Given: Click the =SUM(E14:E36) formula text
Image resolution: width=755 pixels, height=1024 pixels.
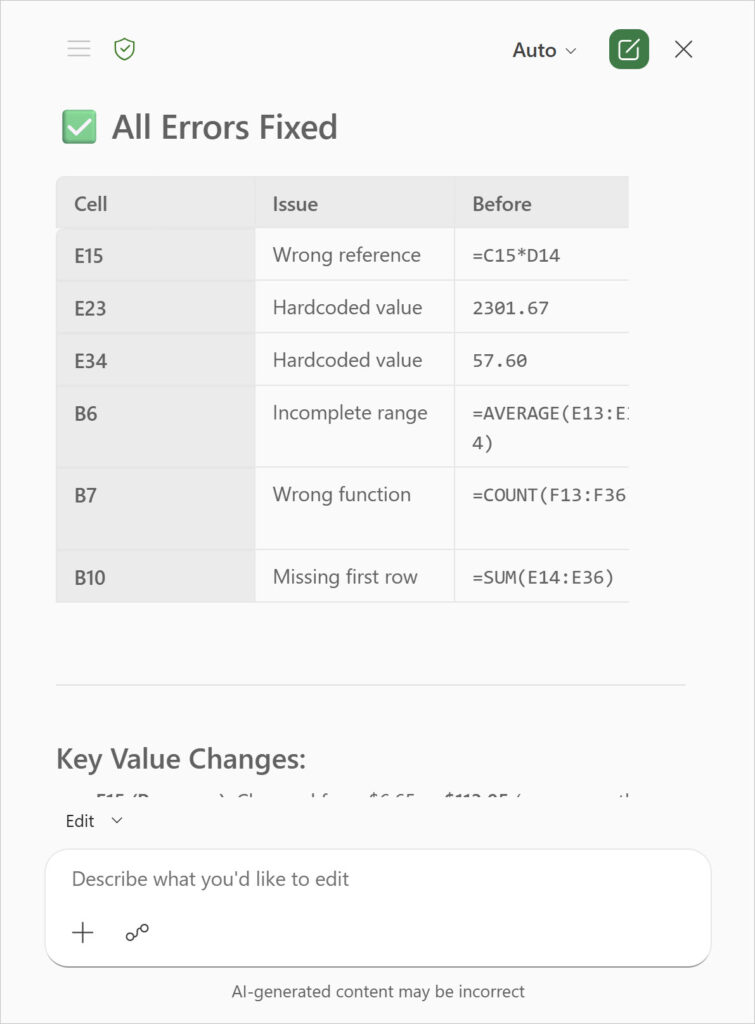Looking at the screenshot, I should click(x=543, y=577).
